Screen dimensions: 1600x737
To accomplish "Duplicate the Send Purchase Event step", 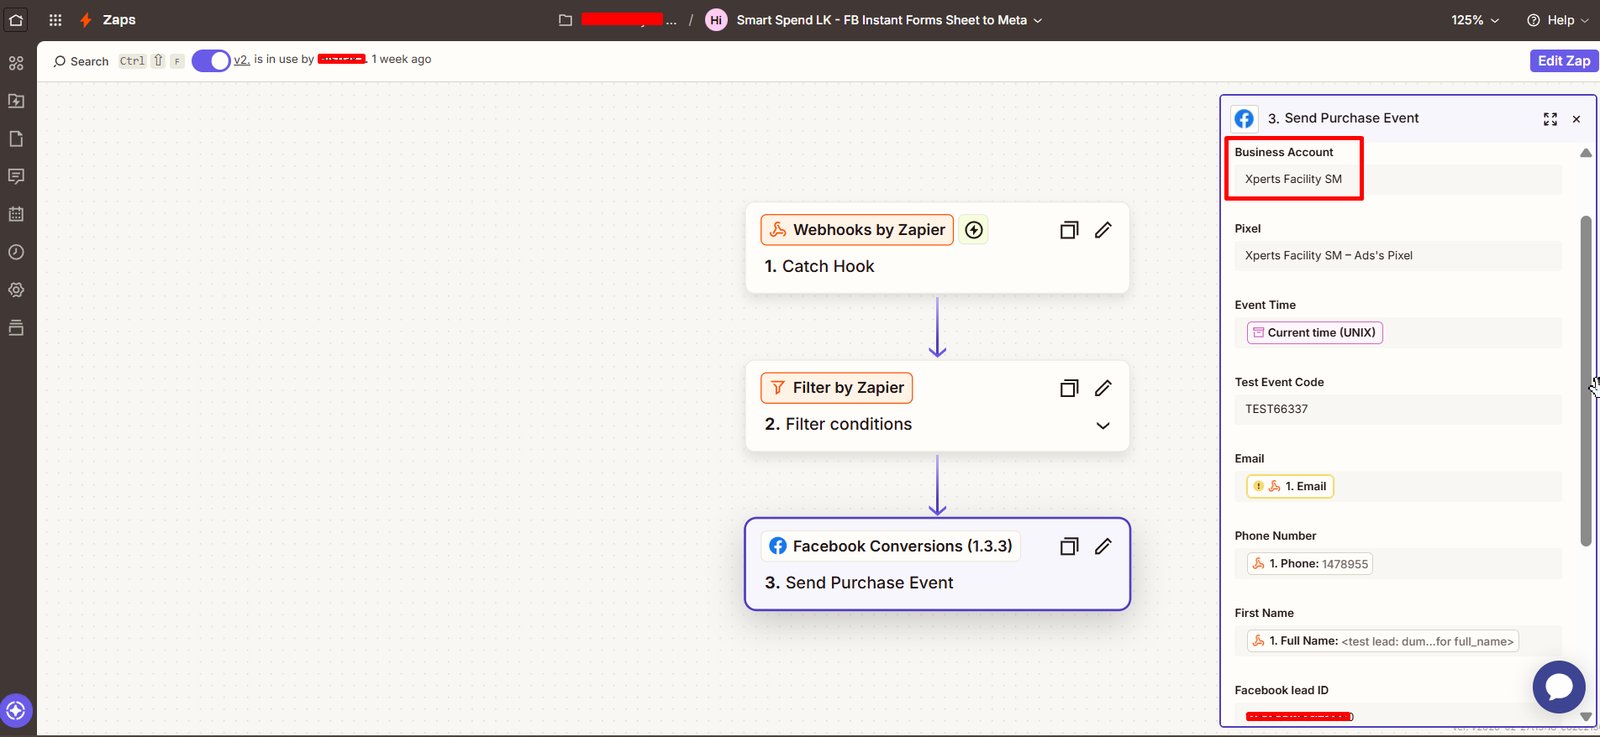I will tap(1069, 546).
